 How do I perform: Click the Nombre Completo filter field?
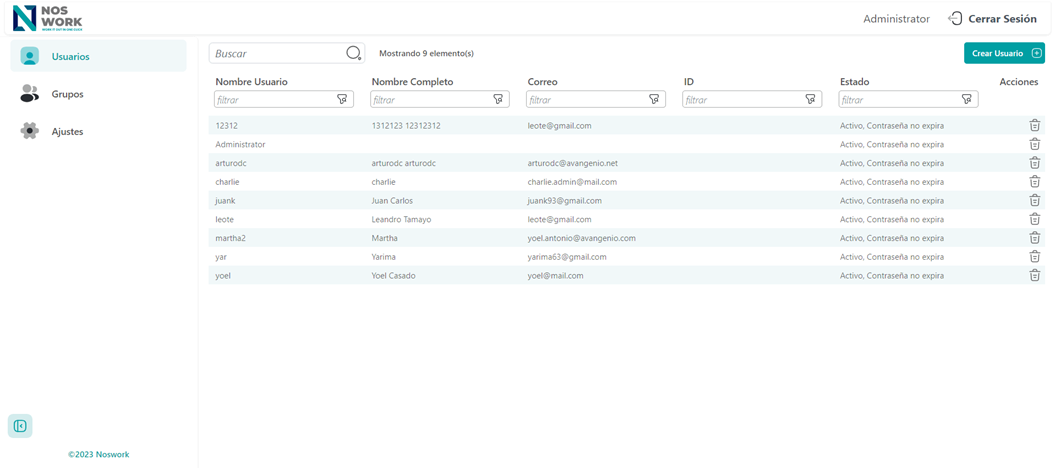point(439,100)
